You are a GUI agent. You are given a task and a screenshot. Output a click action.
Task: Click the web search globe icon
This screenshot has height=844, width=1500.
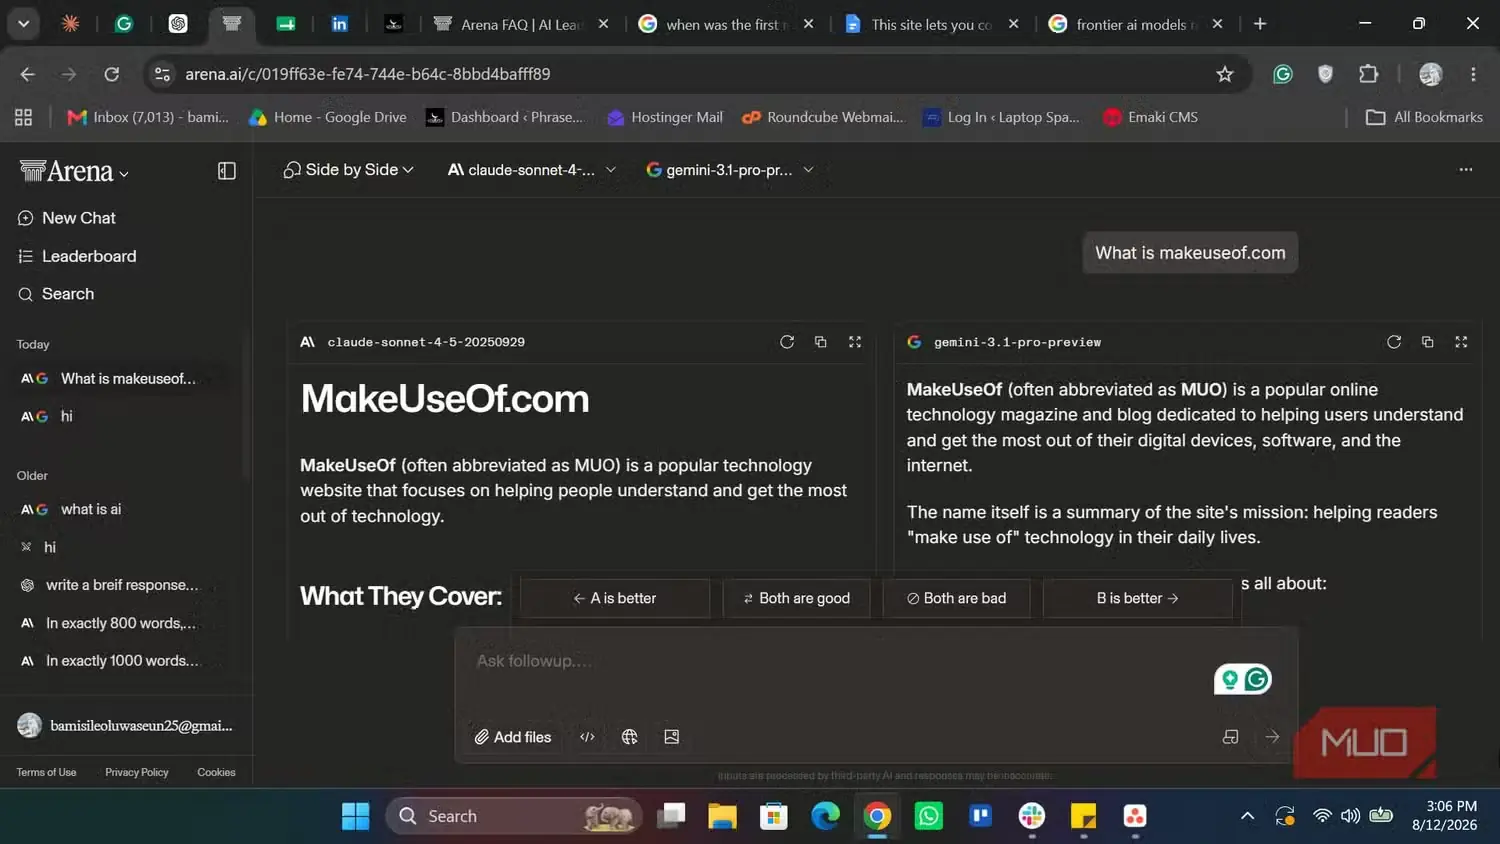(x=629, y=737)
